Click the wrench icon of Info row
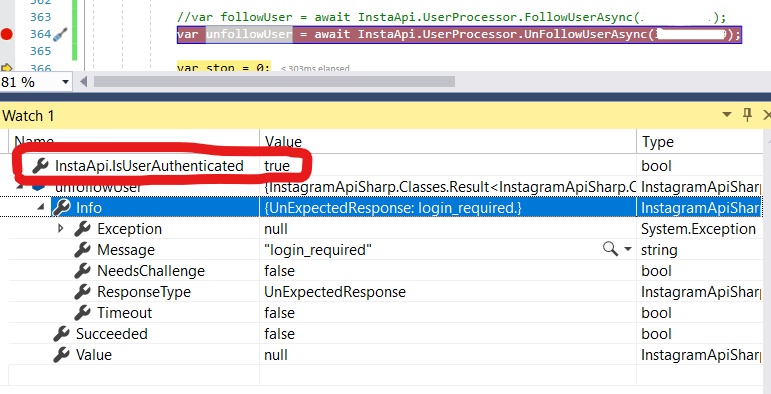This screenshot has height=394, width=771. coord(61,208)
